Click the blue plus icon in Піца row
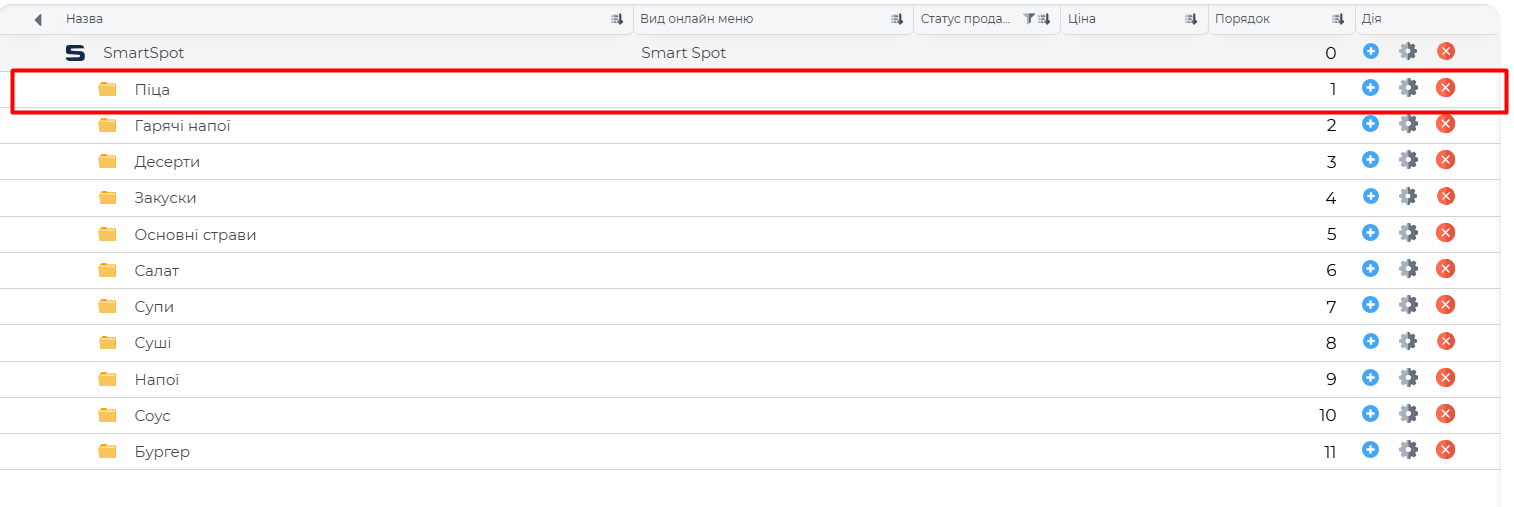The width and height of the screenshot is (1514, 507). pyautogui.click(x=1370, y=88)
